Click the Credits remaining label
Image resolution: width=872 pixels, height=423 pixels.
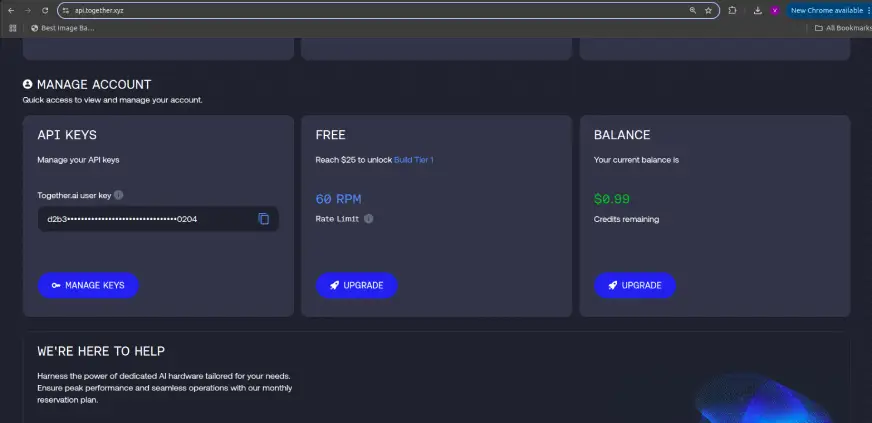click(x=626, y=220)
